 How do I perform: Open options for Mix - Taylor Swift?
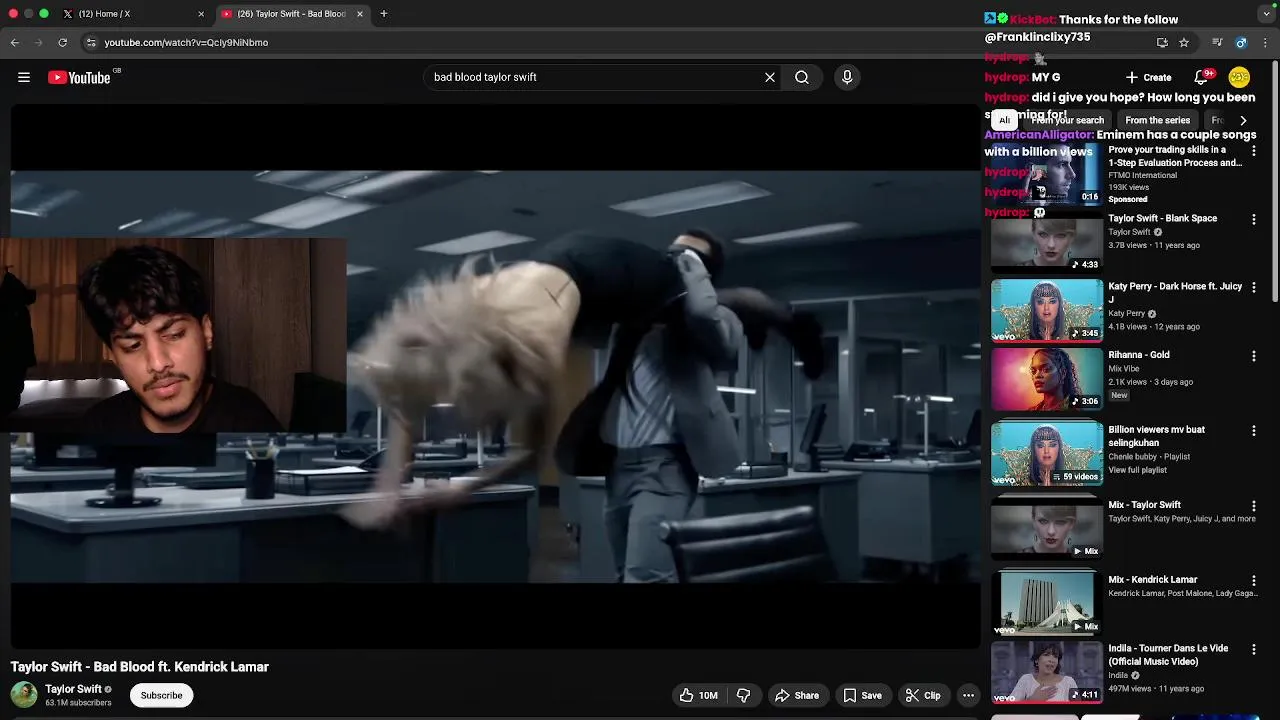coord(1253,506)
